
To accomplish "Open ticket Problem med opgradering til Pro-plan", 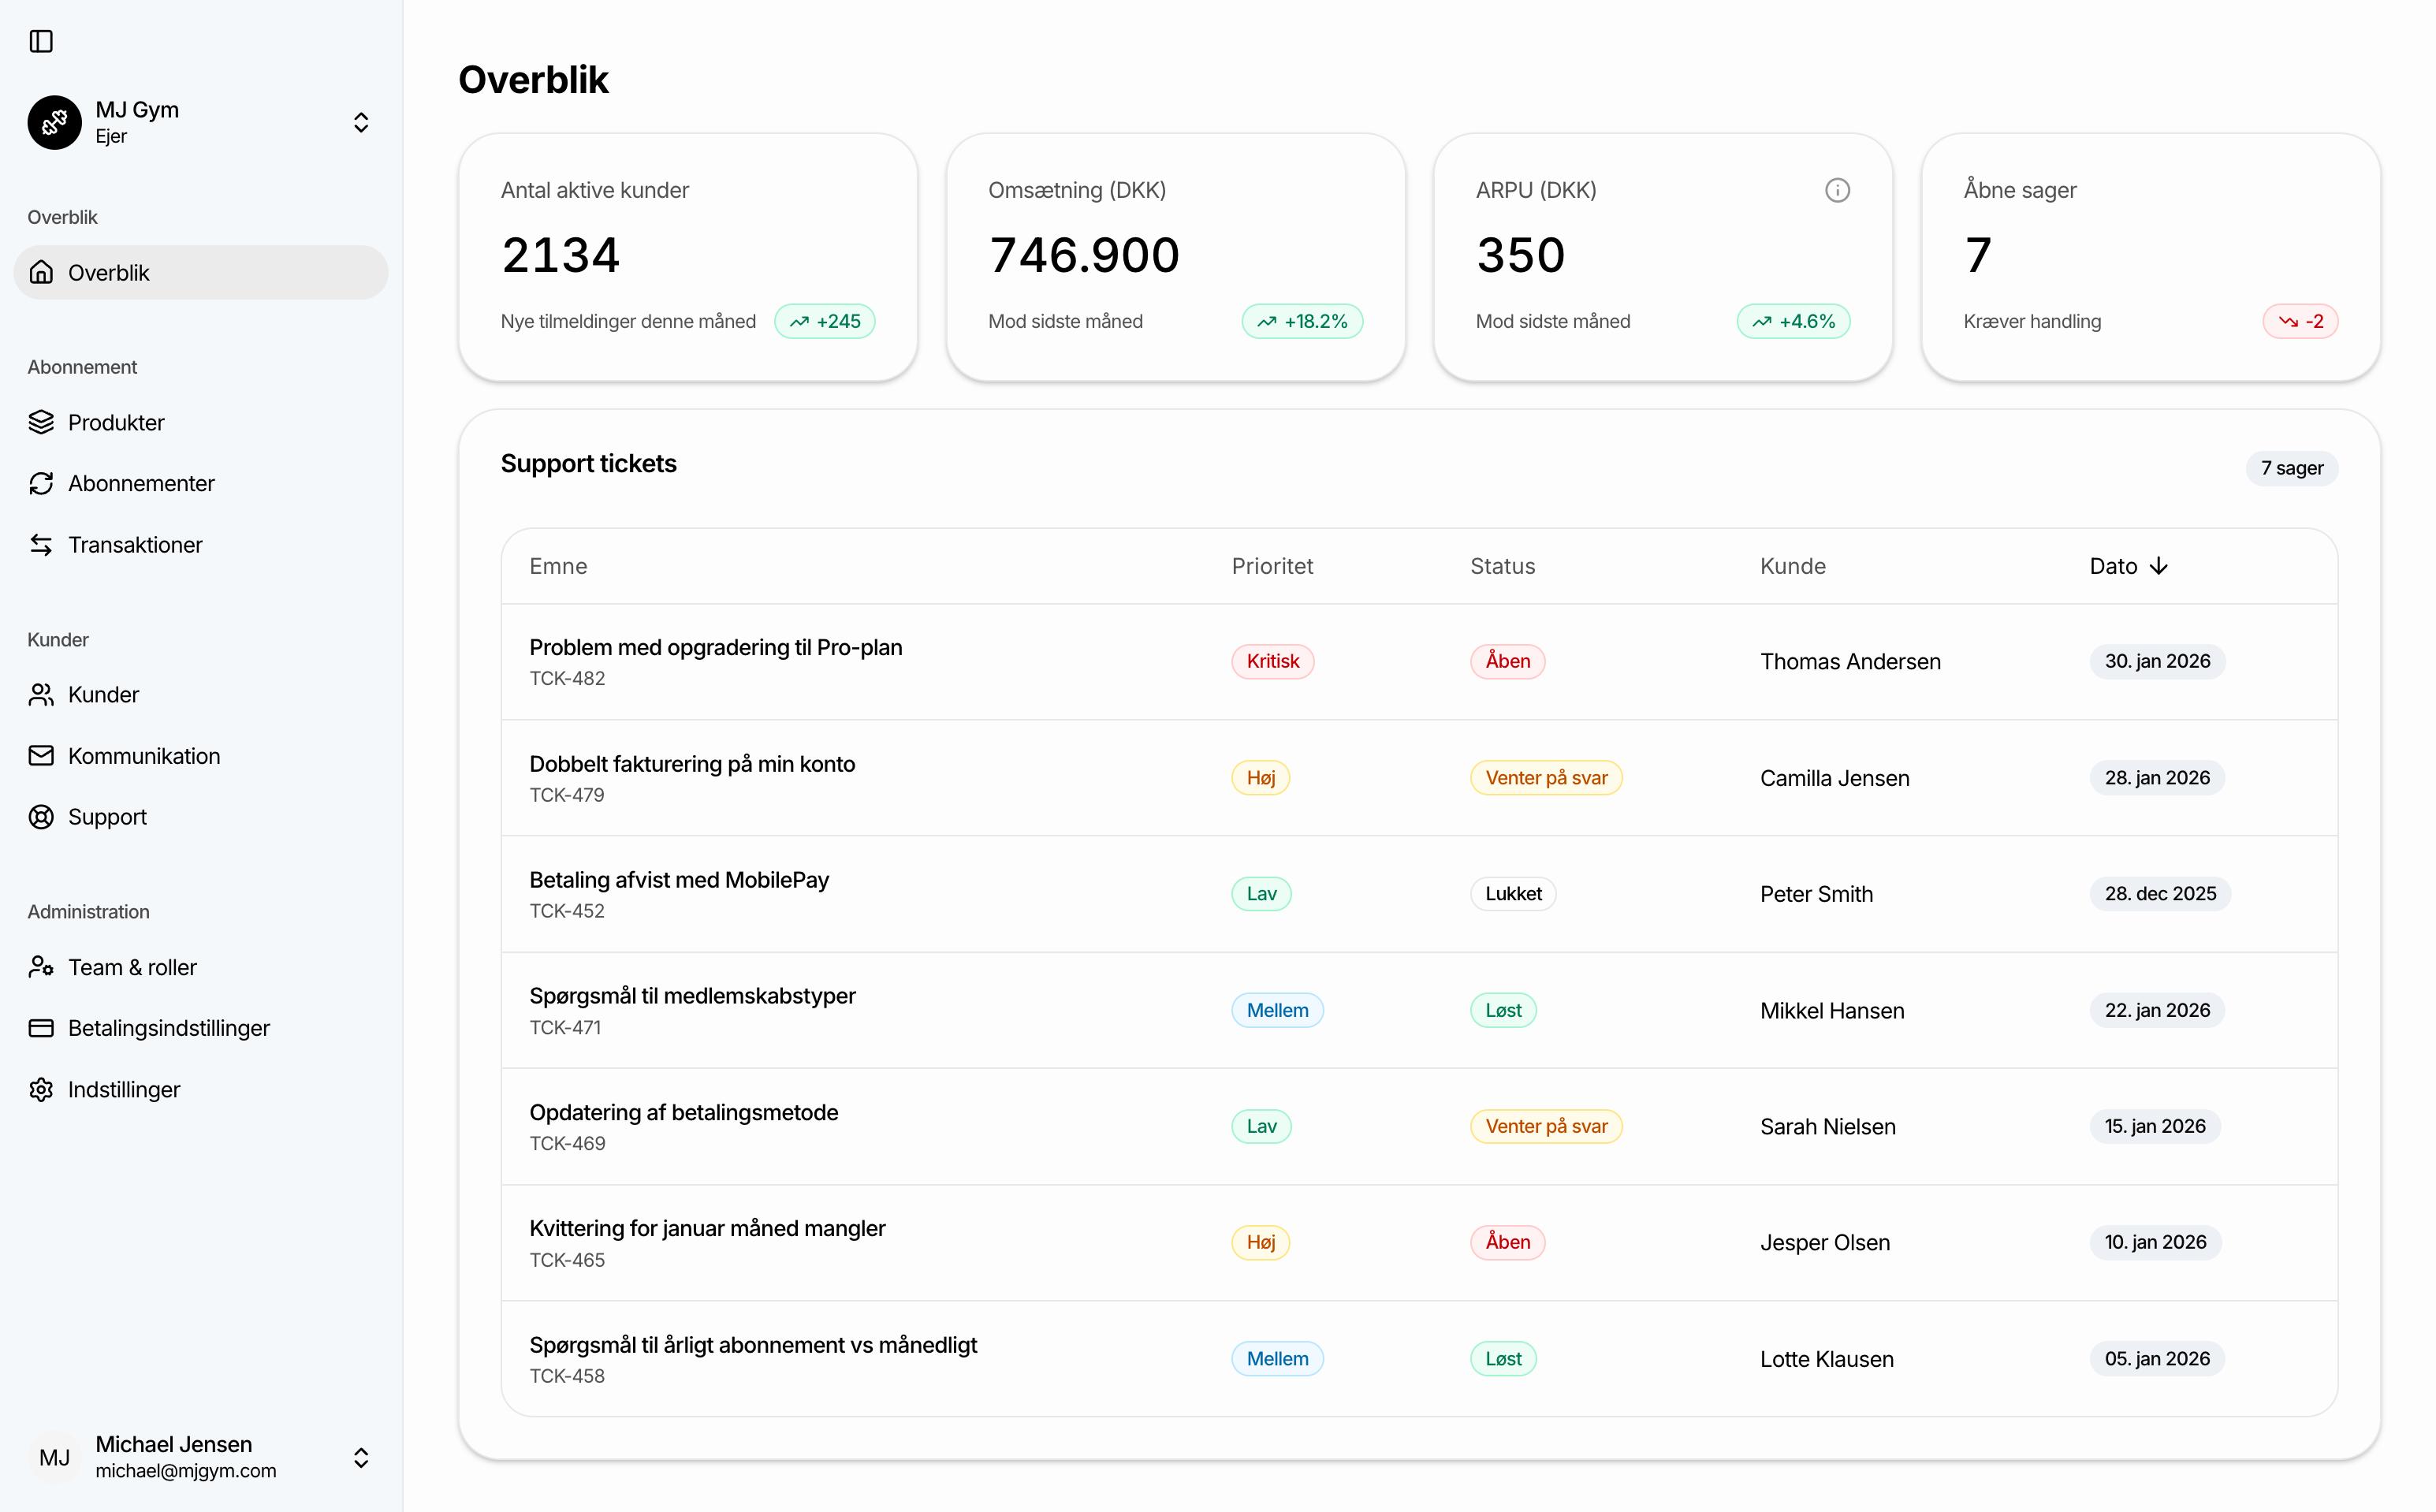I will tap(715, 647).
